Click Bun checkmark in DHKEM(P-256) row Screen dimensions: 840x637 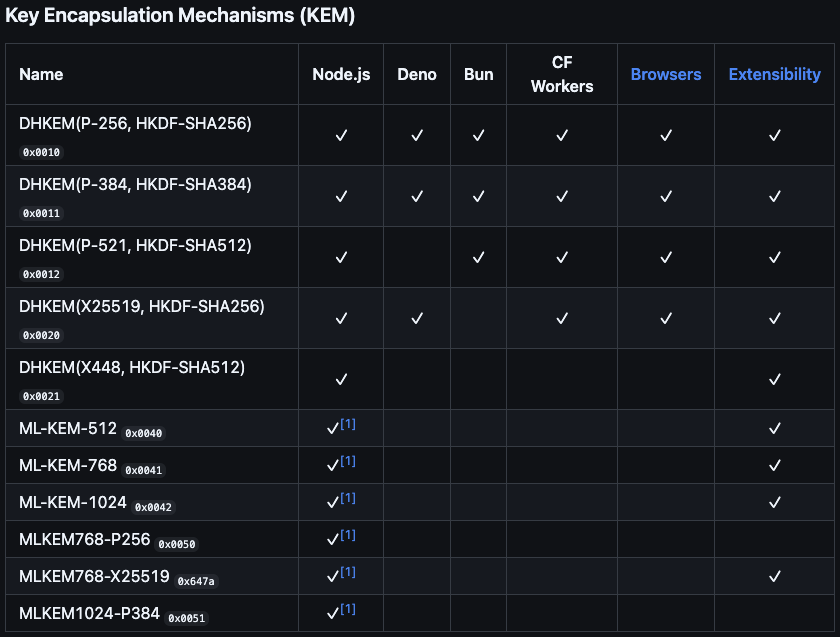pos(478,136)
